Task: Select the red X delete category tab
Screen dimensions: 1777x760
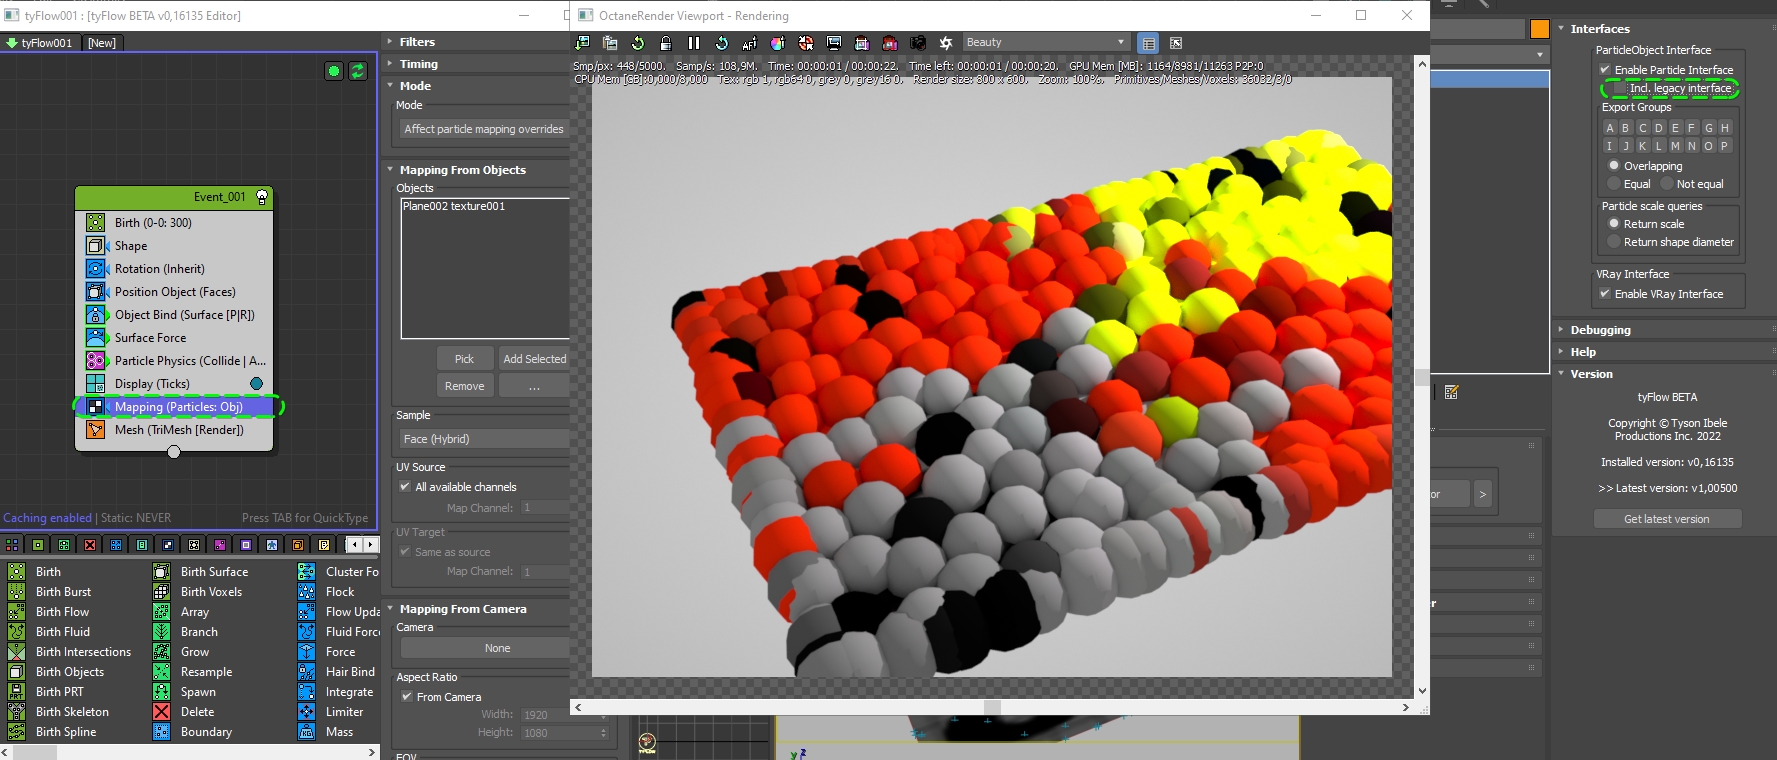Action: [90, 545]
